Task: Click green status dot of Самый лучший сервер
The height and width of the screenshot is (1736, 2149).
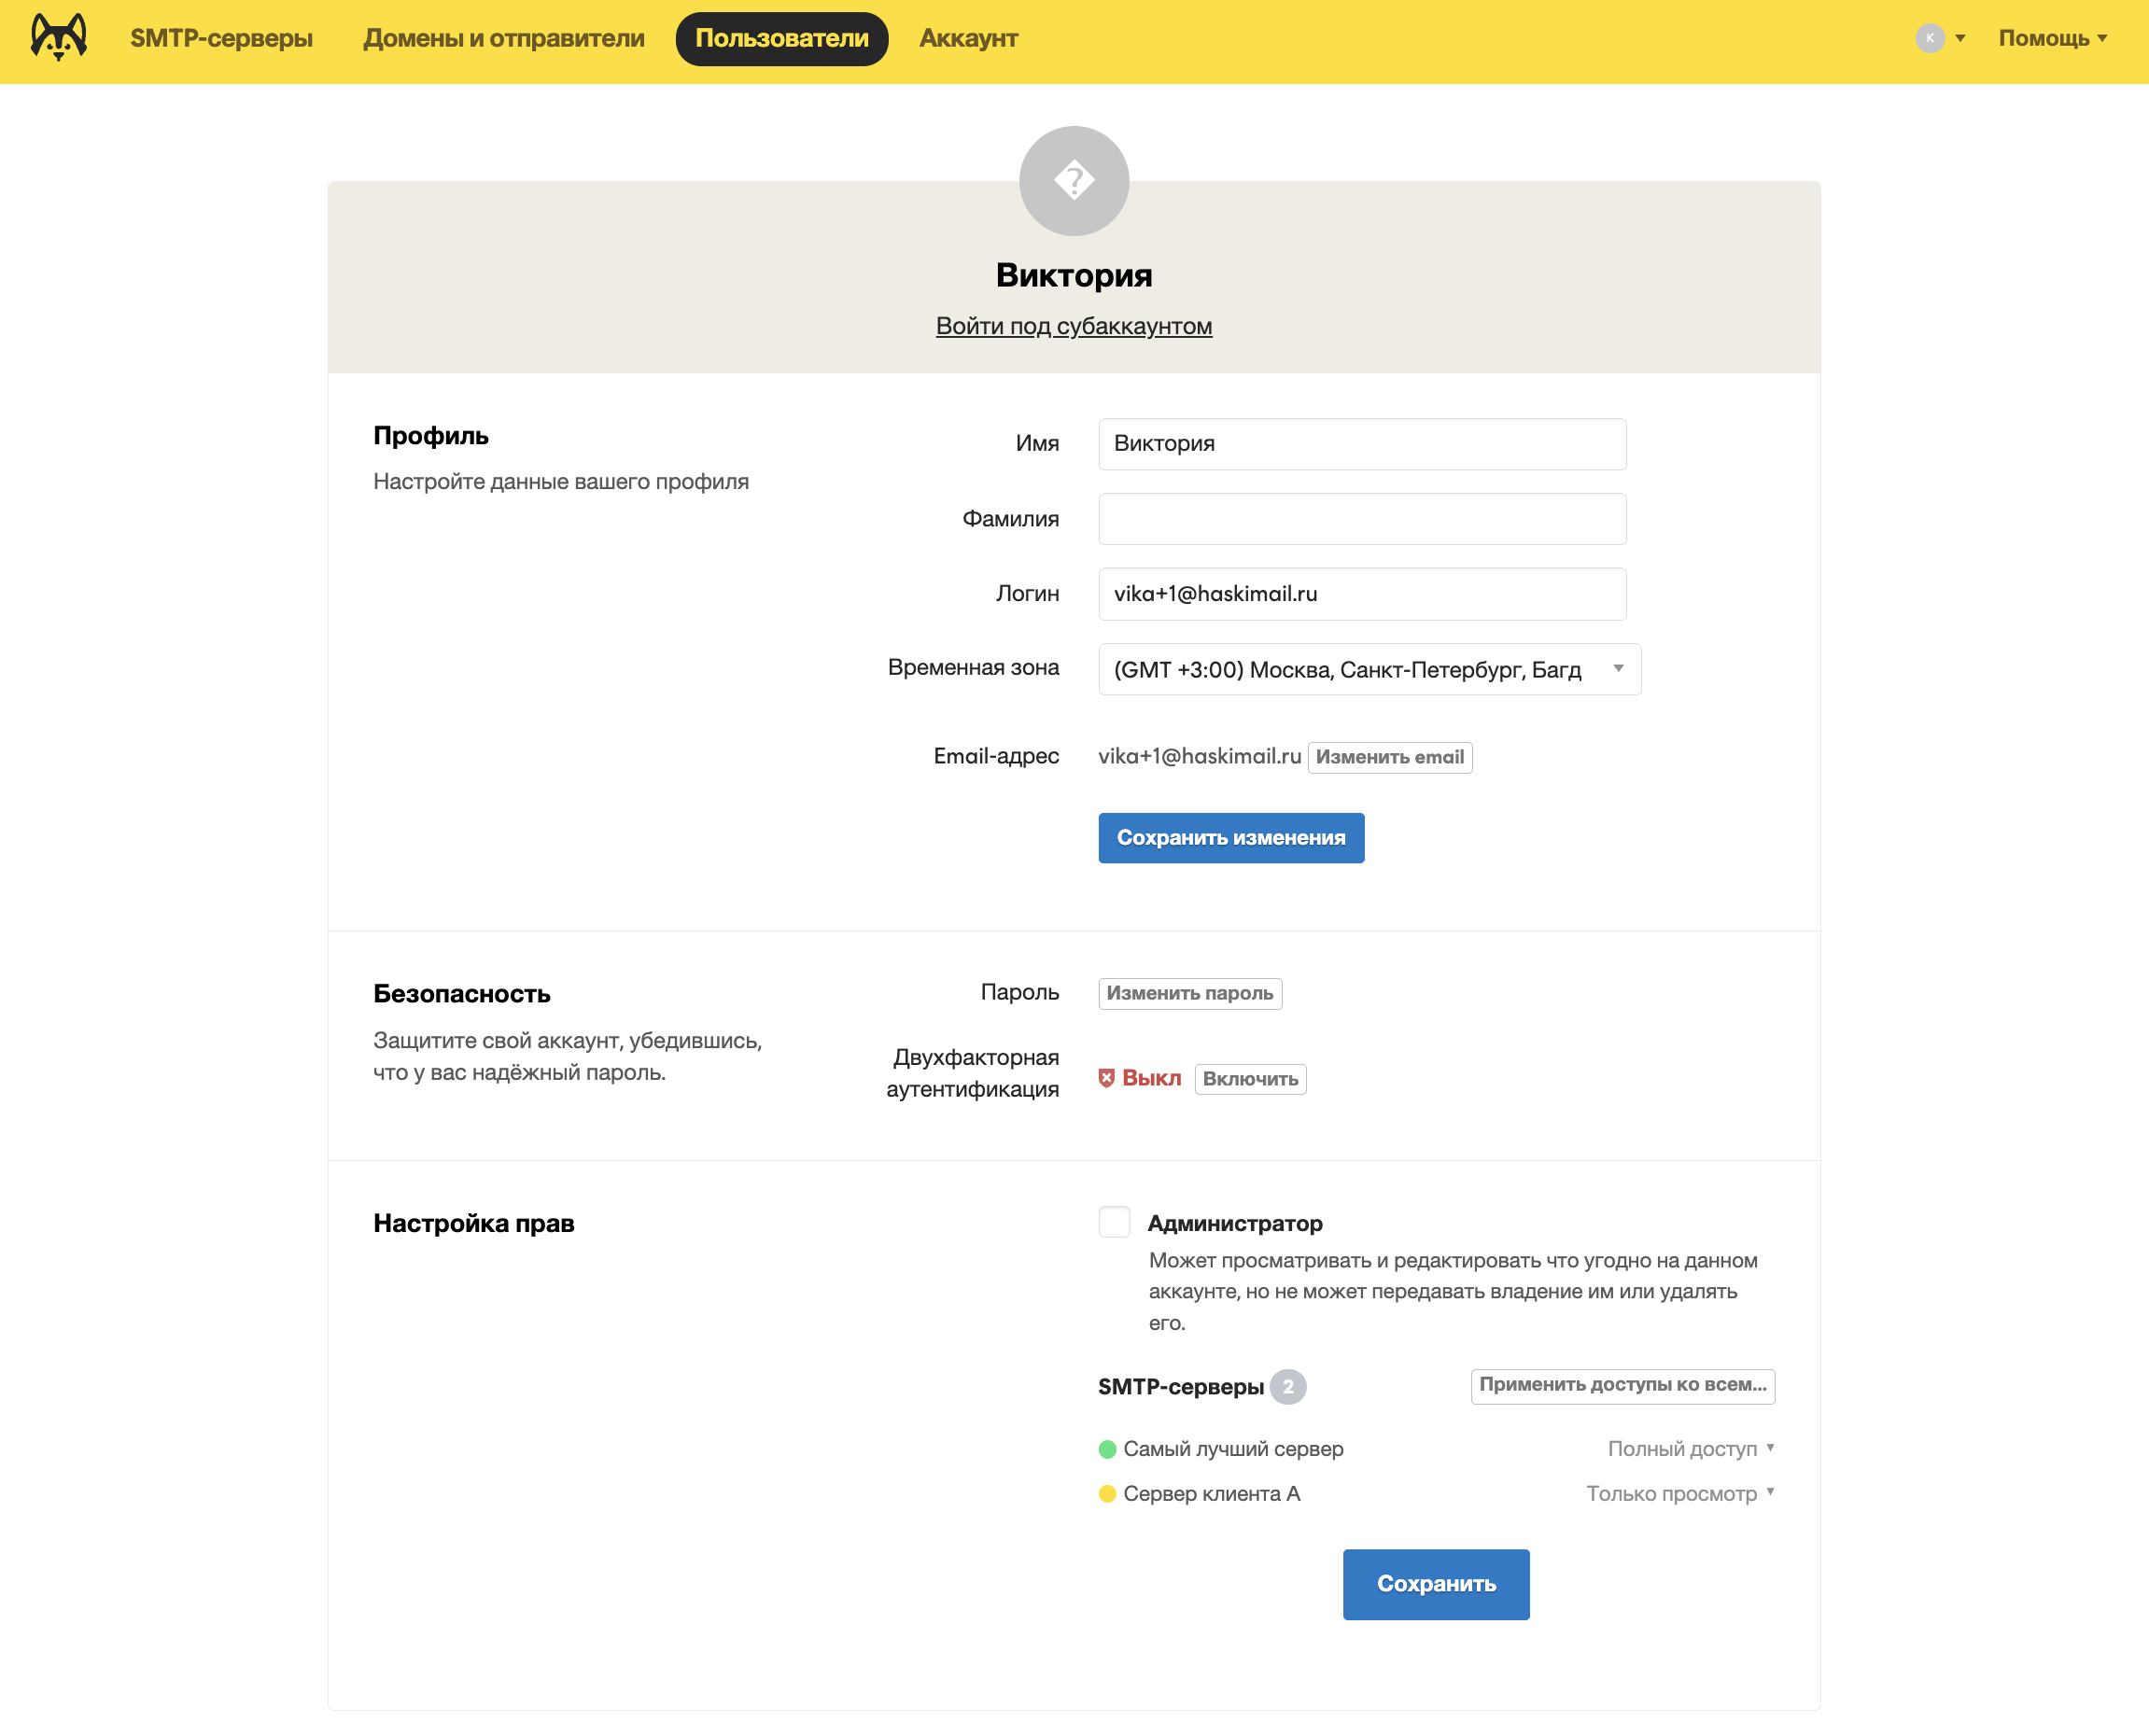Action: (1107, 1449)
